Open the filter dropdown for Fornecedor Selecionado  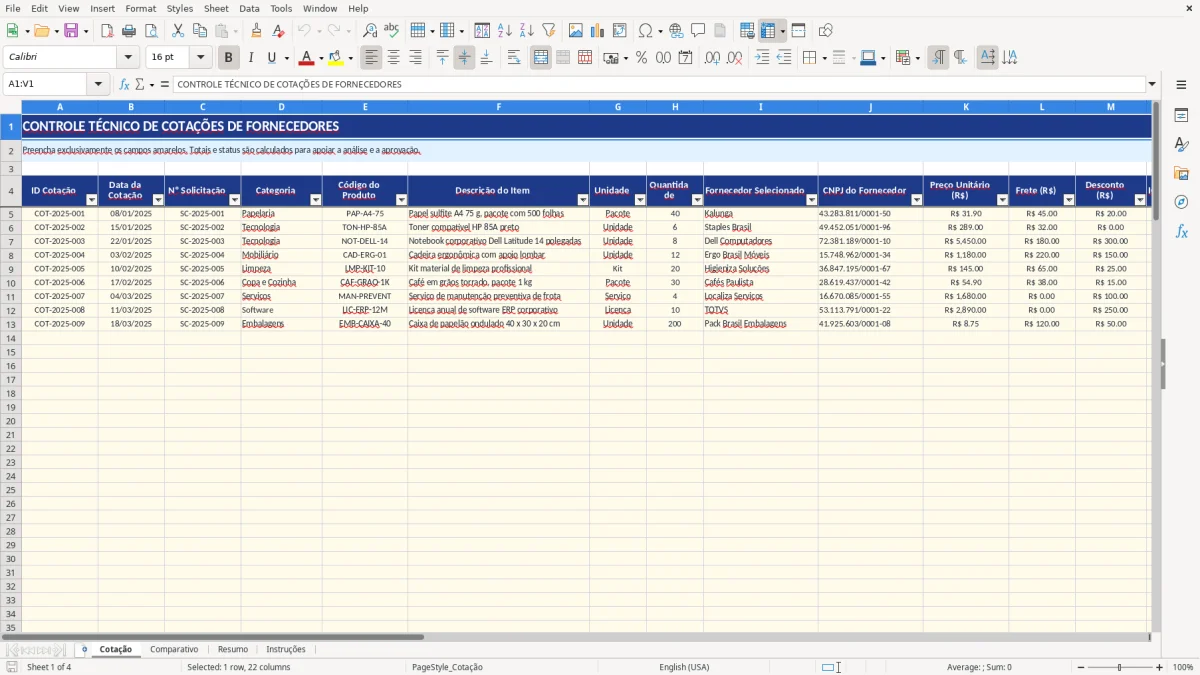tap(810, 200)
